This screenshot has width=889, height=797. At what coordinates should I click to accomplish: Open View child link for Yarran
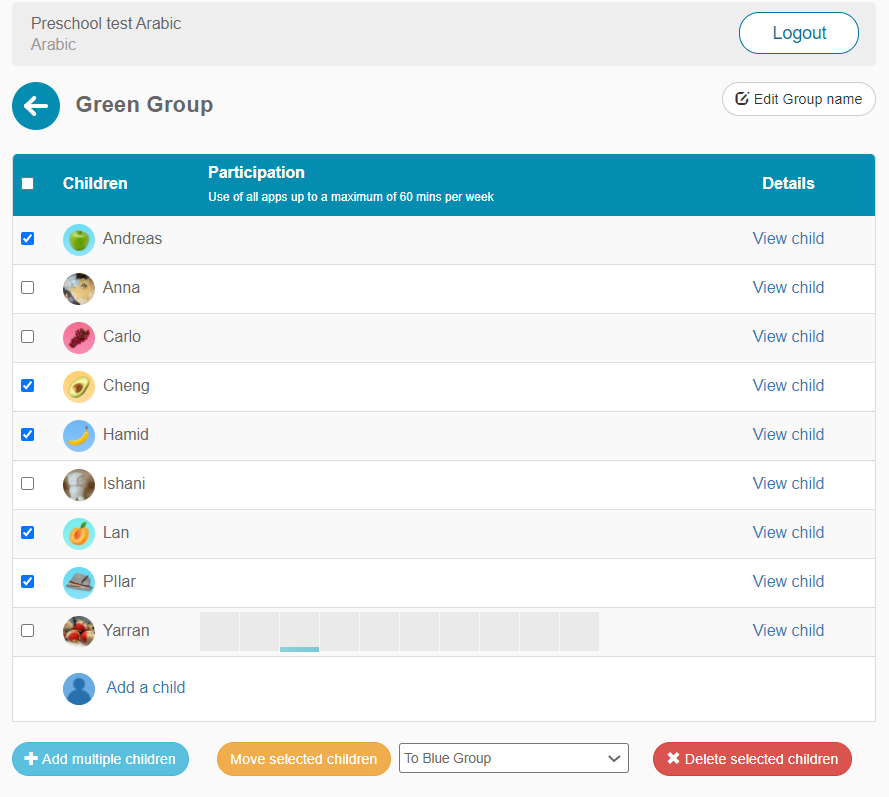[788, 631]
